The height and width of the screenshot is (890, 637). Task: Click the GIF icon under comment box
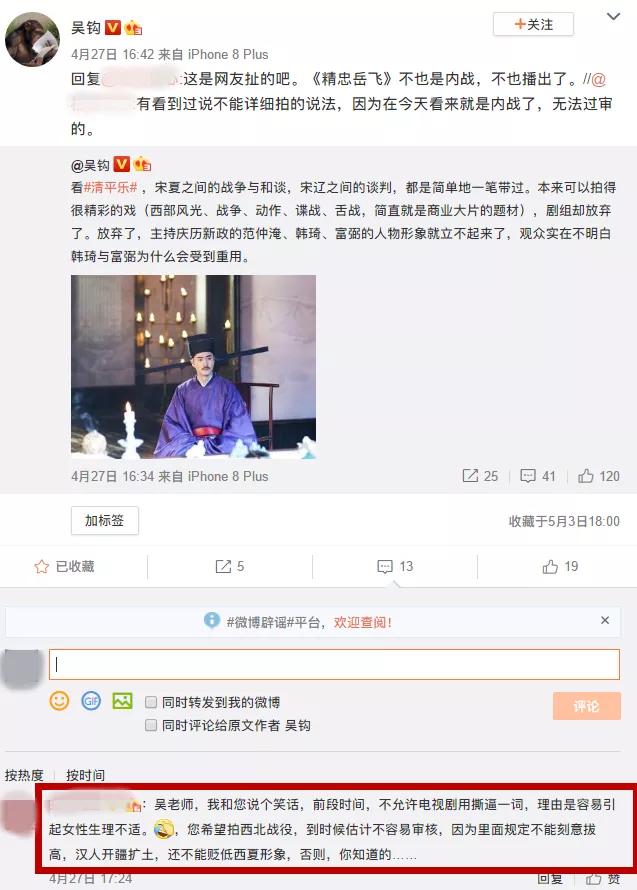pyautogui.click(x=91, y=701)
